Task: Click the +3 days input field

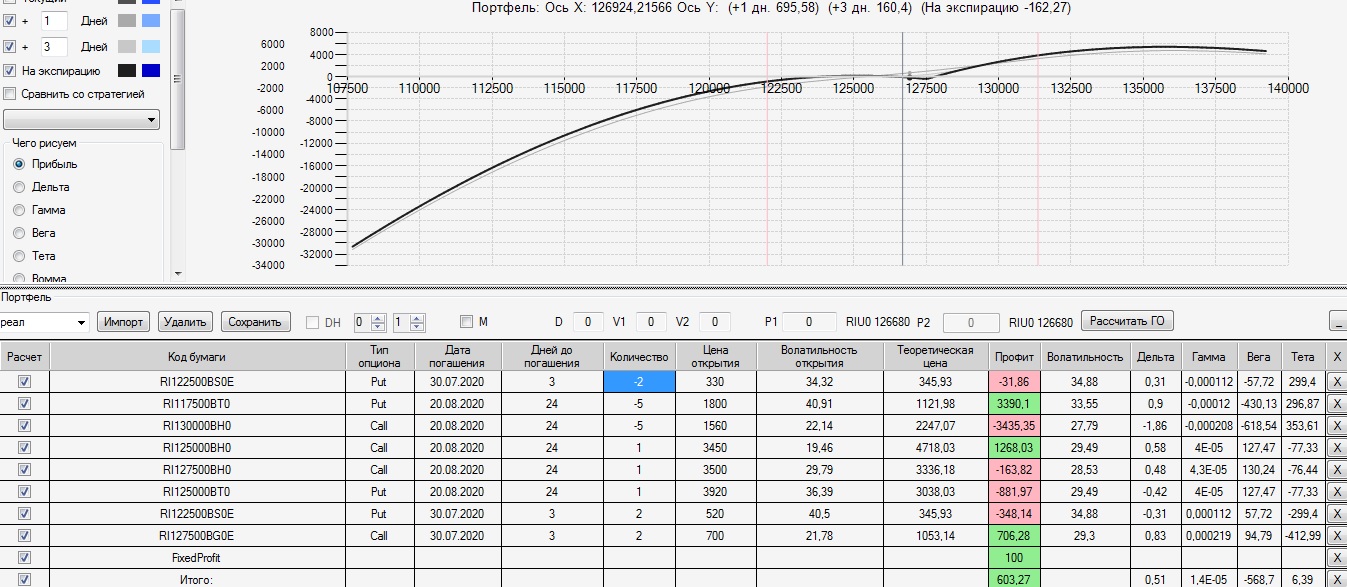Action: [x=54, y=46]
